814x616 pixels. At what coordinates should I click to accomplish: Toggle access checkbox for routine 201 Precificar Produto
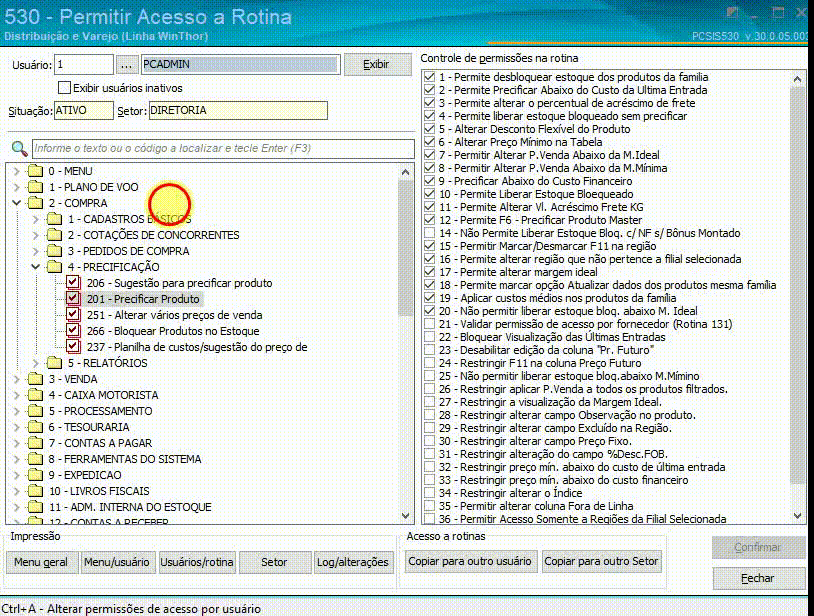point(73,299)
